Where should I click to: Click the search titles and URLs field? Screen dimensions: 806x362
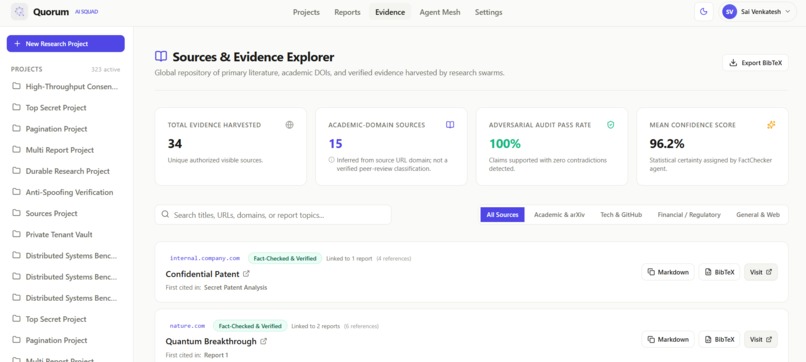point(273,214)
